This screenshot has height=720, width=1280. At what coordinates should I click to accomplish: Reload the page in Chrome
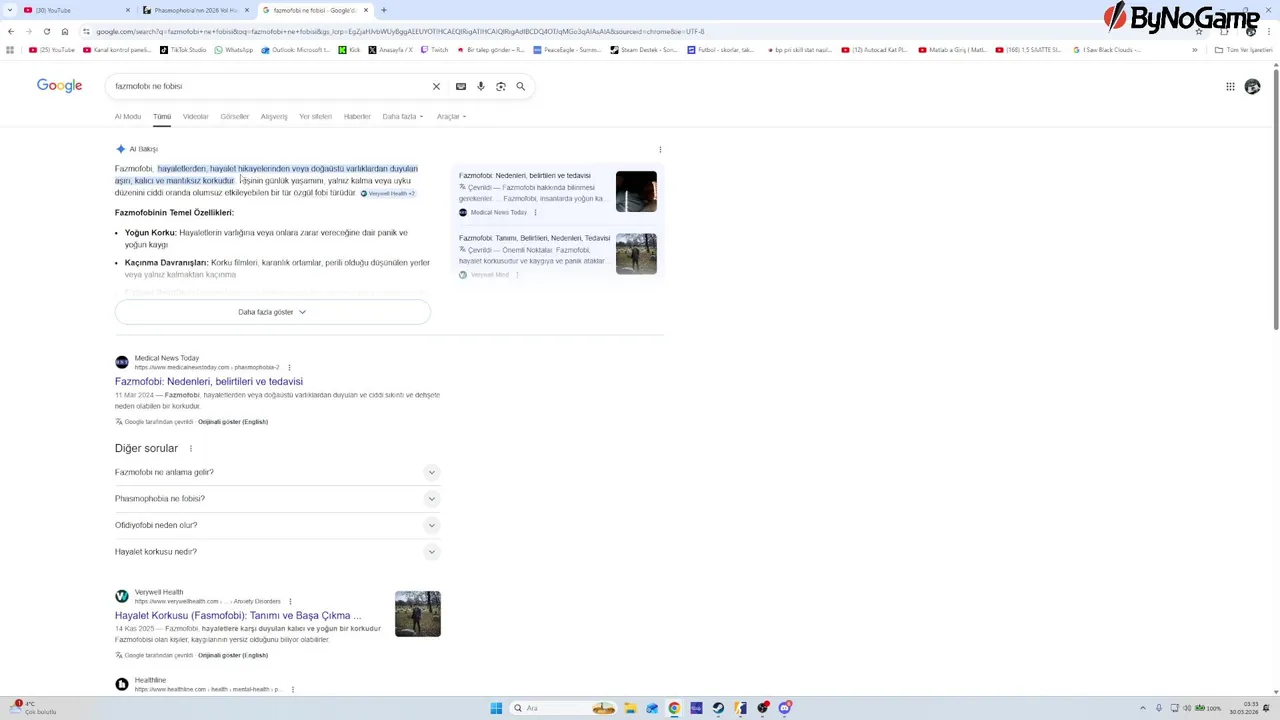click(x=46, y=31)
